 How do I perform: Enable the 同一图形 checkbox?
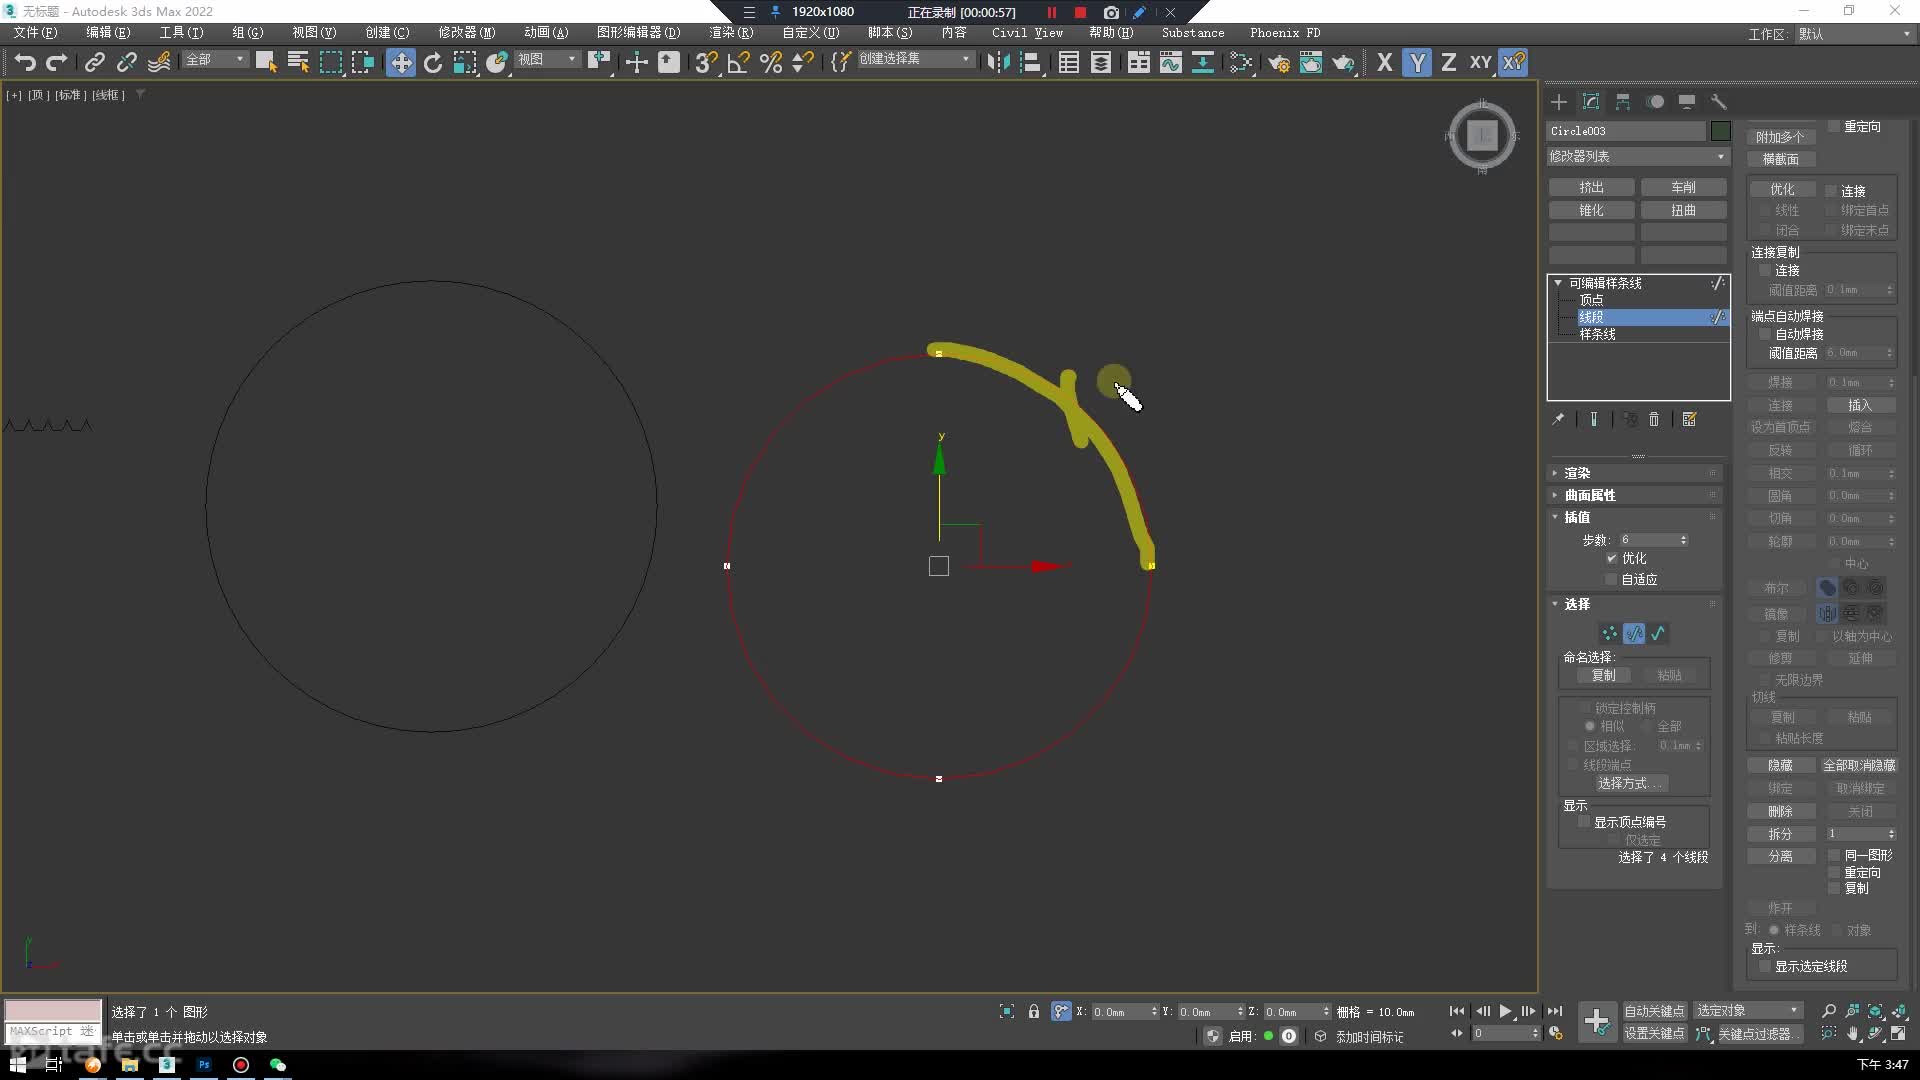click(1834, 855)
